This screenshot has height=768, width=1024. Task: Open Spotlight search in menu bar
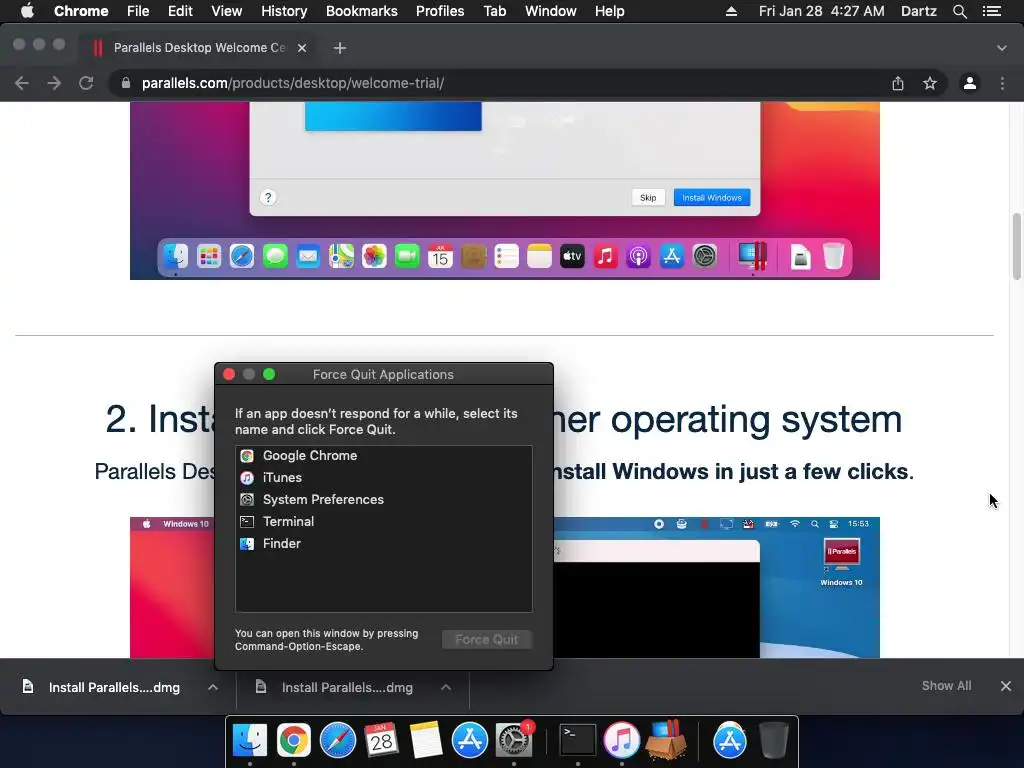pos(959,11)
